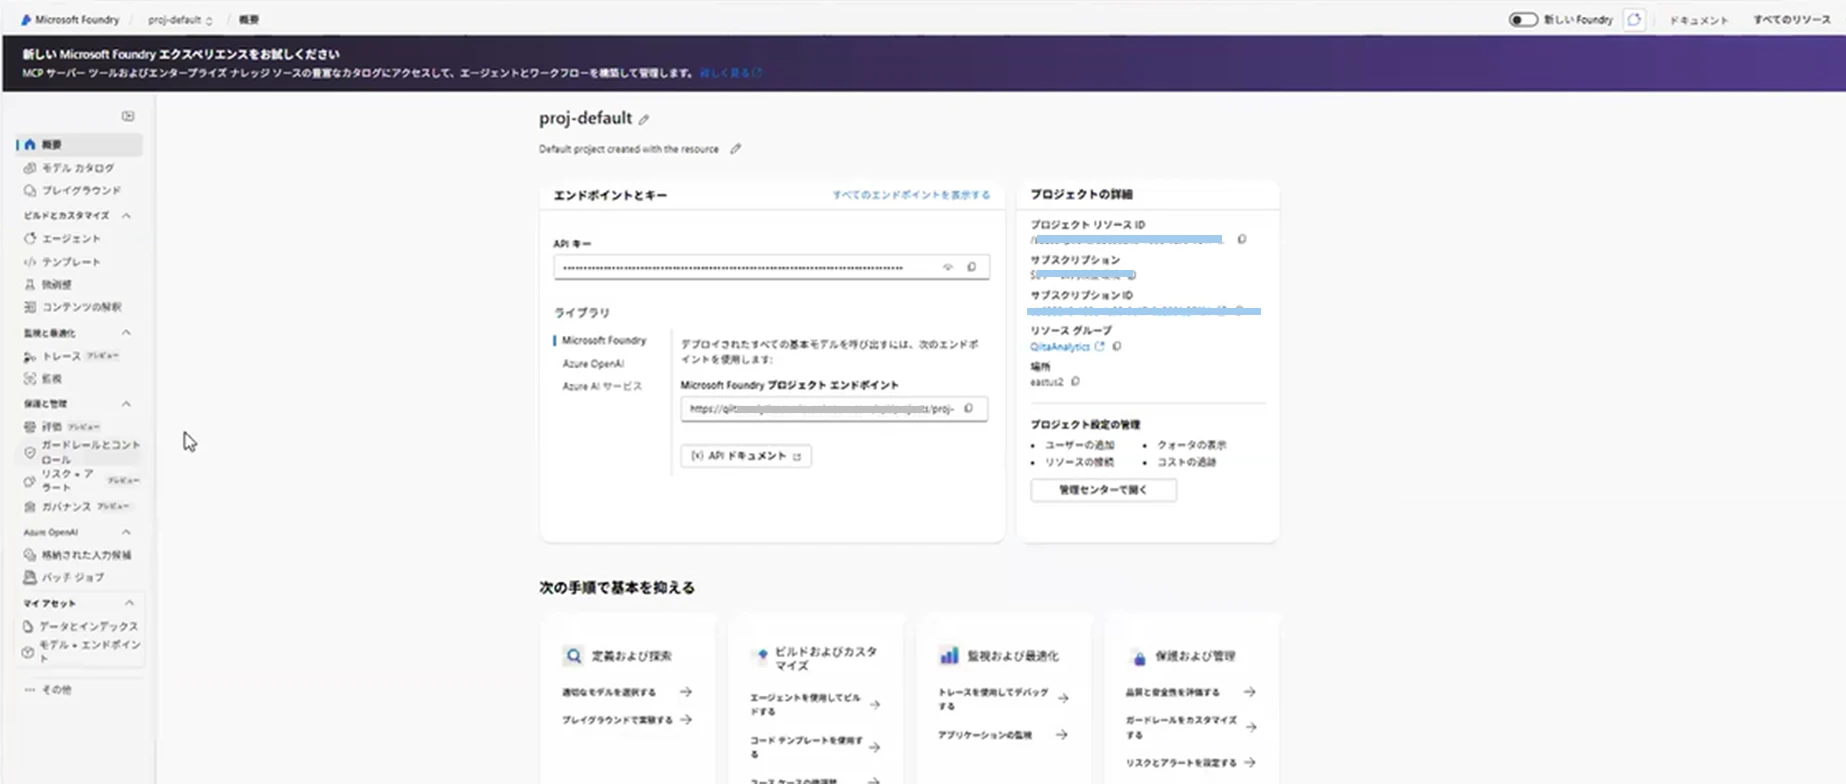Copy the API キー value
Image resolution: width=1846 pixels, height=784 pixels.
(971, 267)
